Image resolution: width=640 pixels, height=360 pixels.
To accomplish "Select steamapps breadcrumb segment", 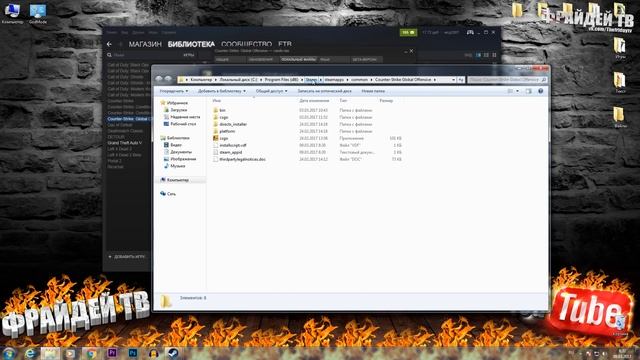I will tap(334, 80).
